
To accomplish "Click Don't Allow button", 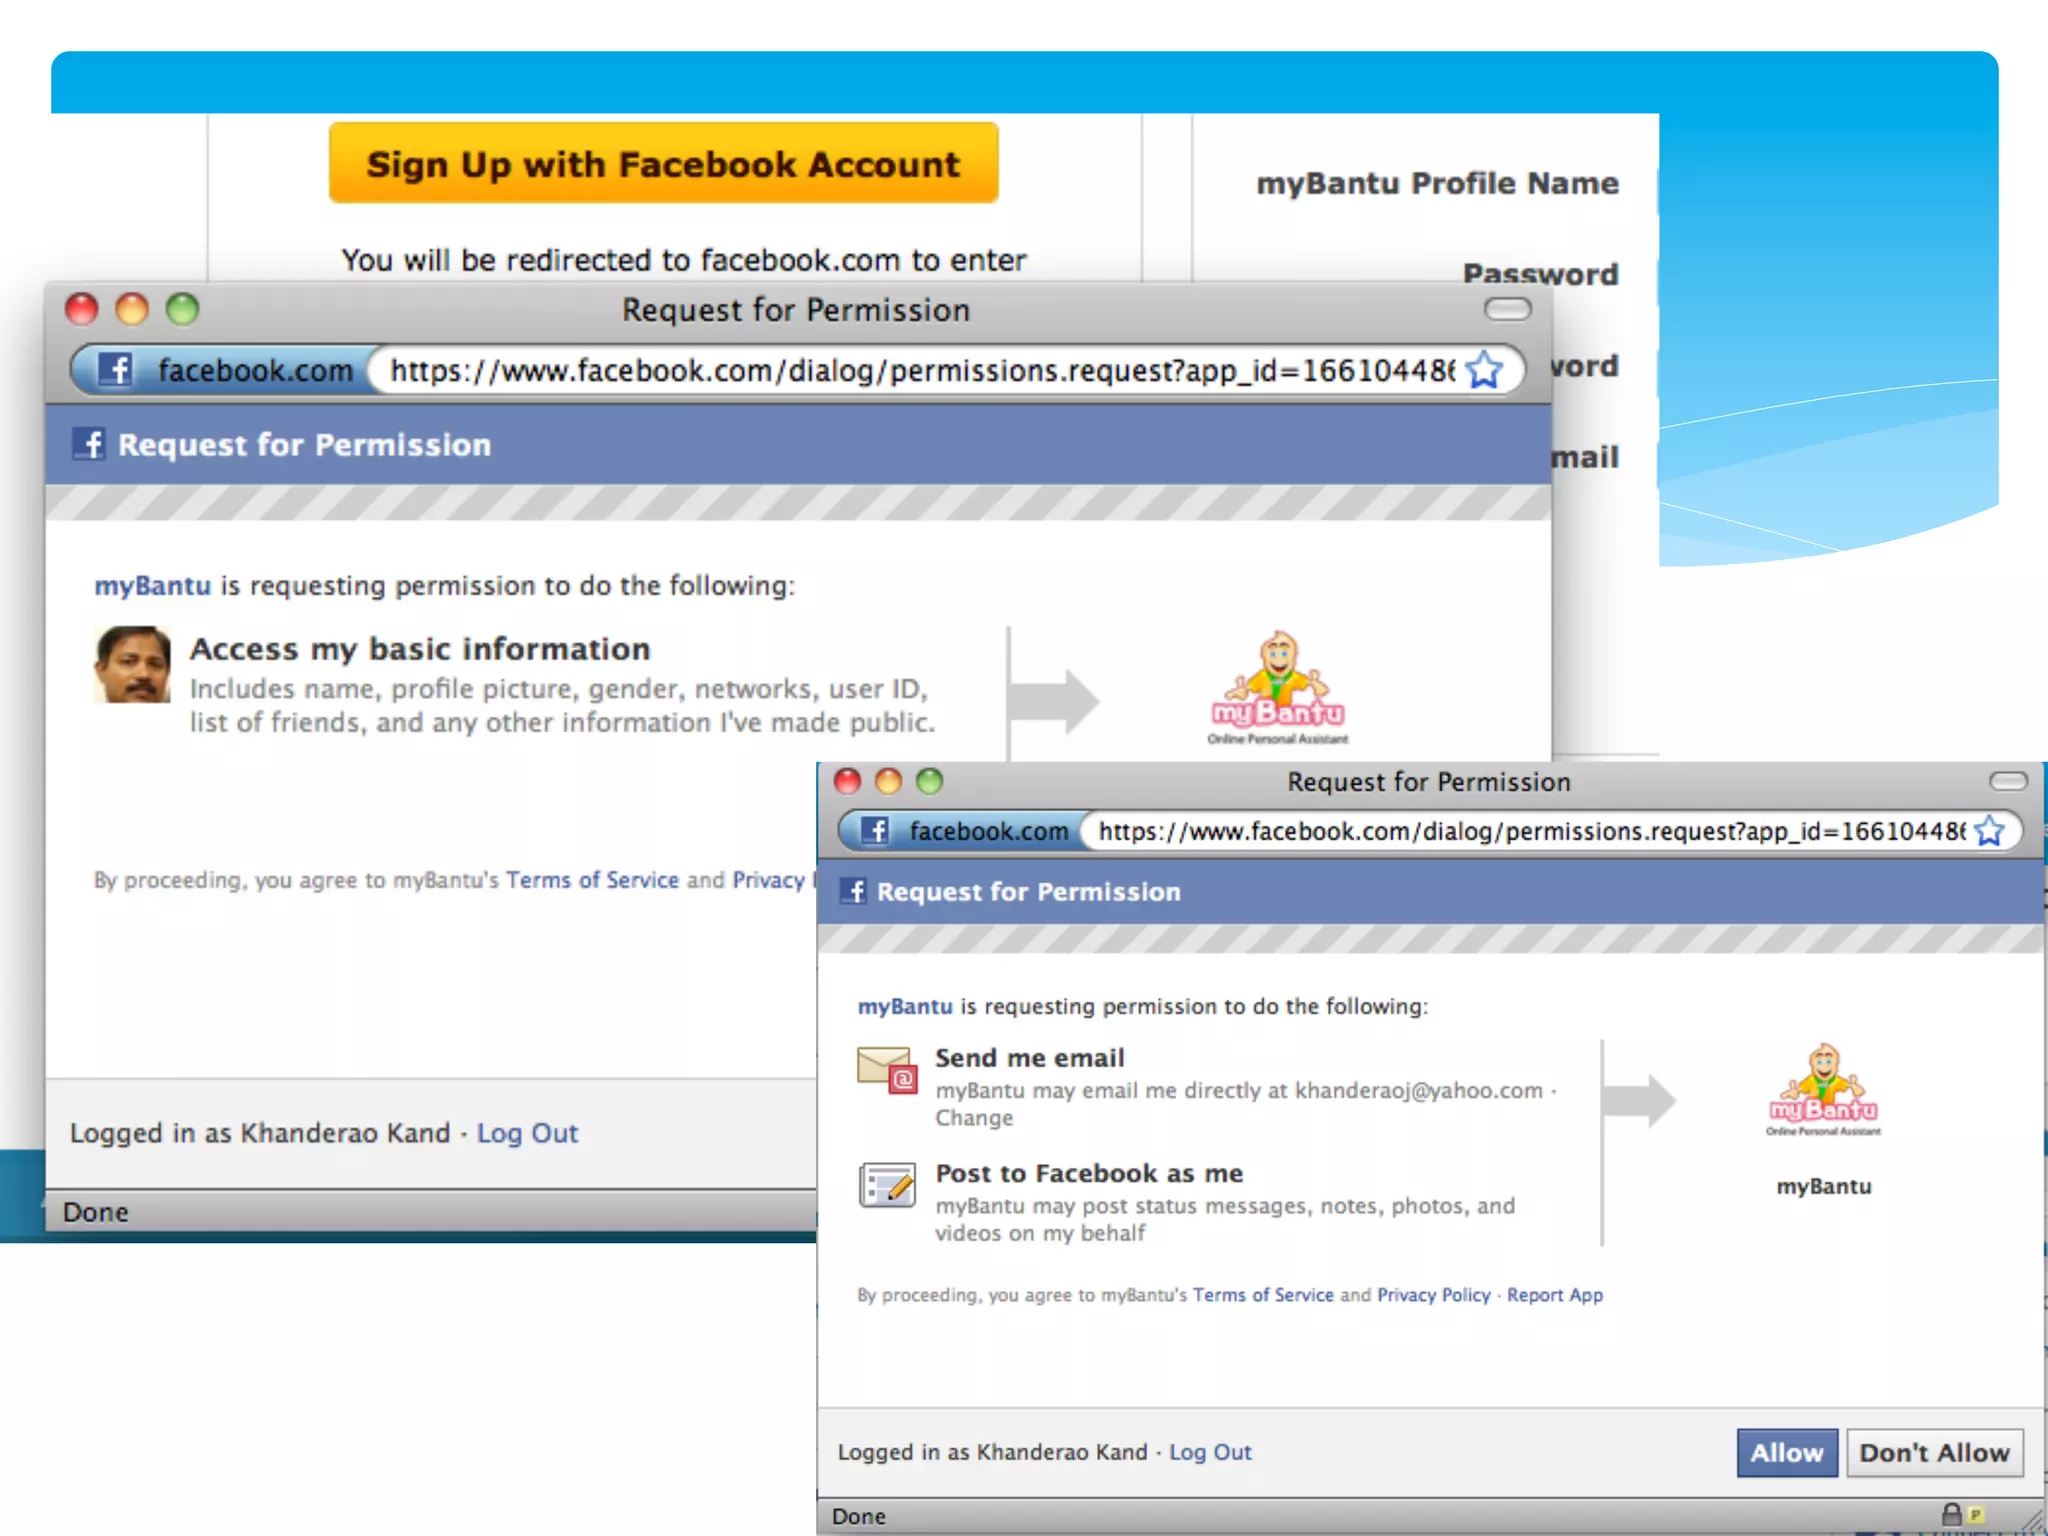I will pyautogui.click(x=1934, y=1452).
